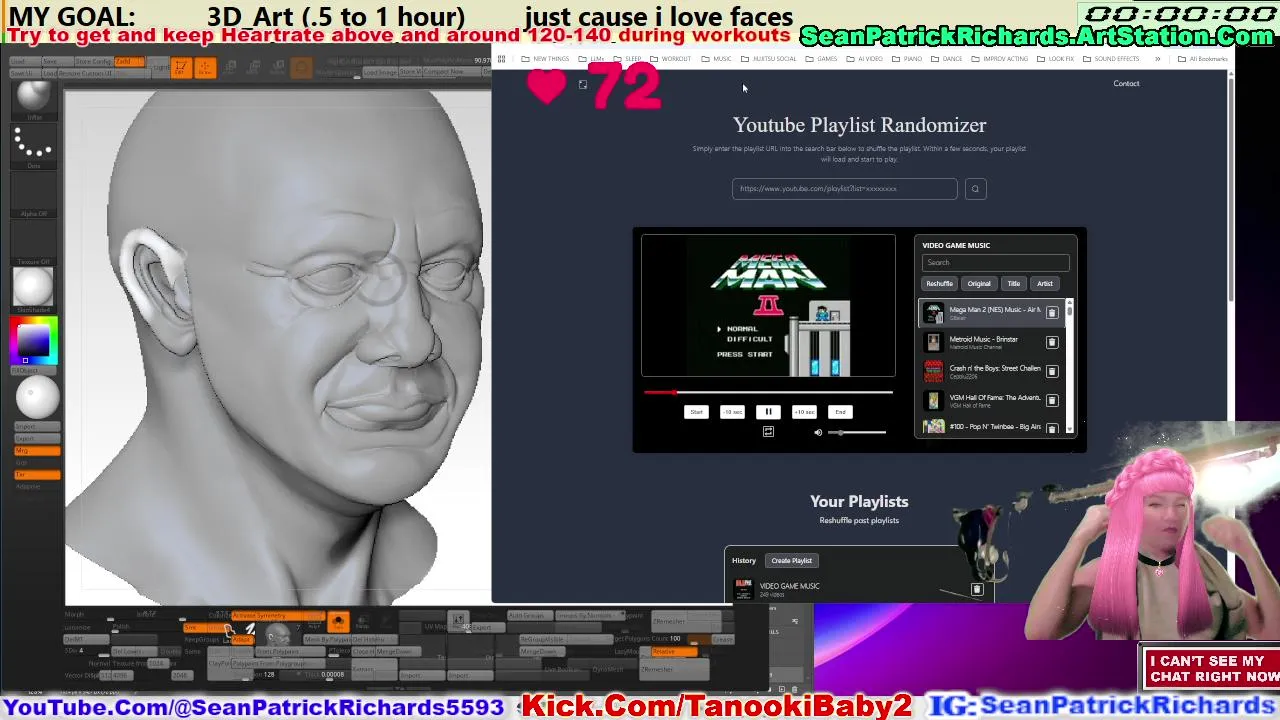
Task: Open the IMPROV ACTING bookmark folder
Action: (x=999, y=59)
